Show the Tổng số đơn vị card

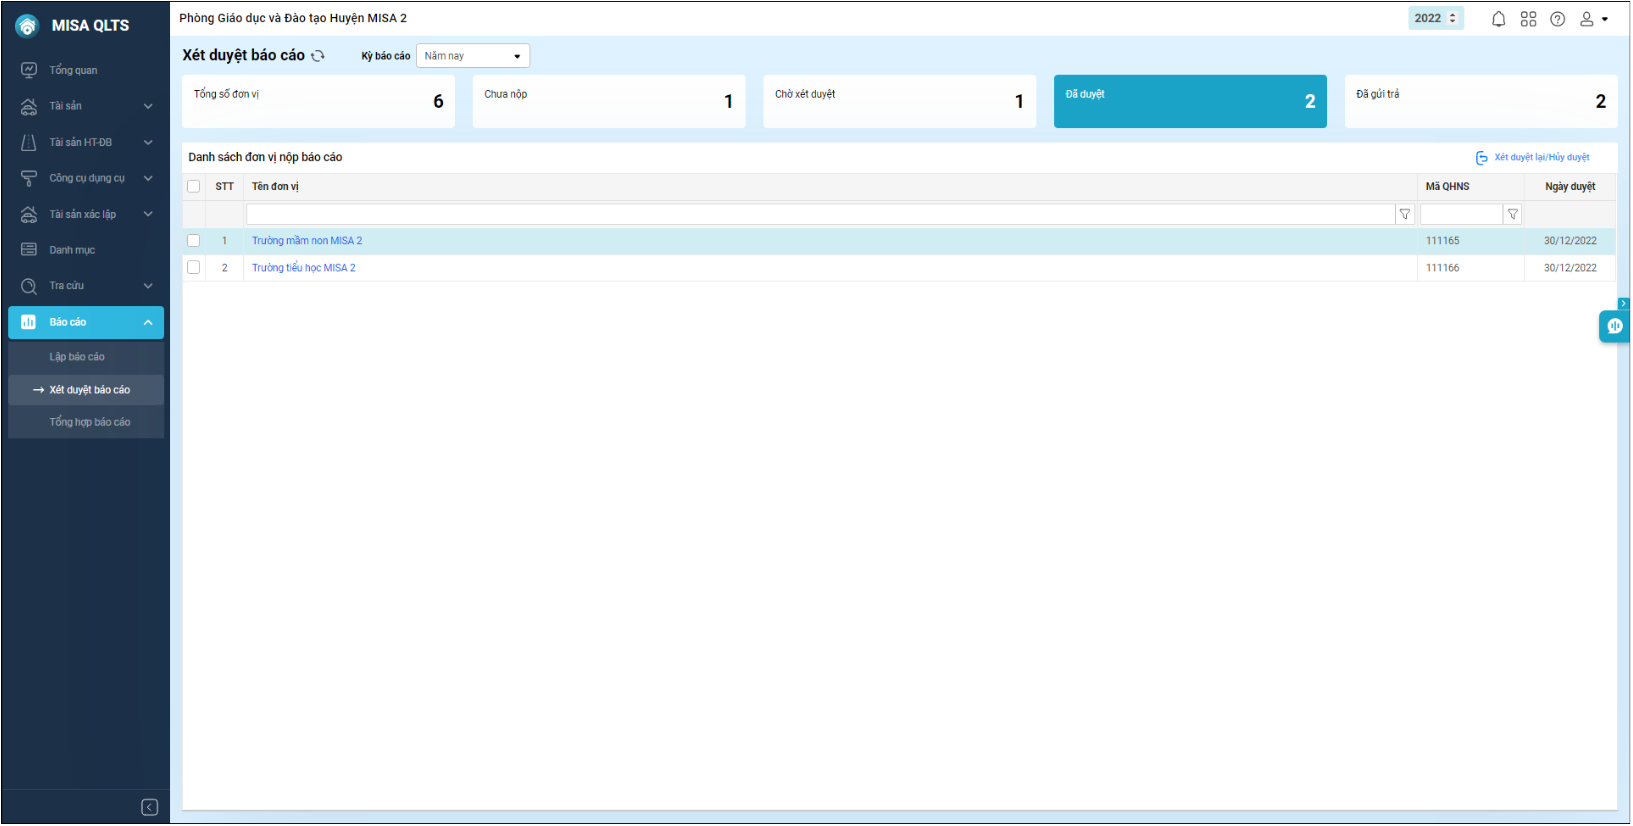[318, 101]
